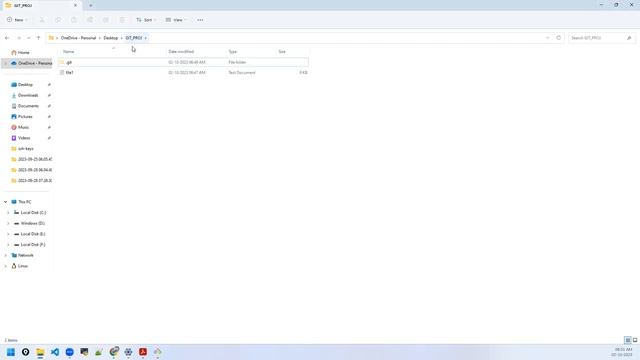Refresh the current folder view
Viewport: 640px width, 360px height.
point(559,38)
